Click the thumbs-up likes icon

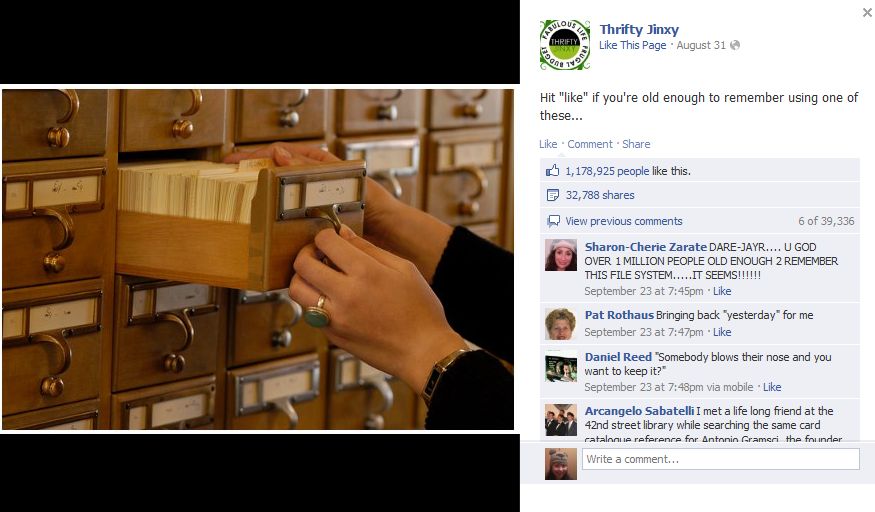[x=552, y=171]
